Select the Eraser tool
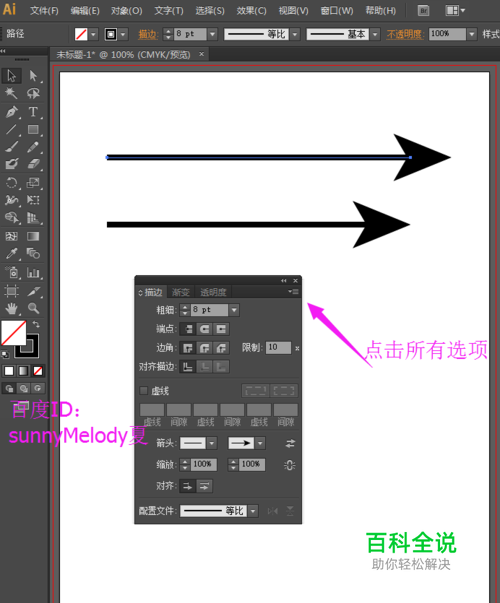Viewport: 500px width, 603px height. [33, 164]
